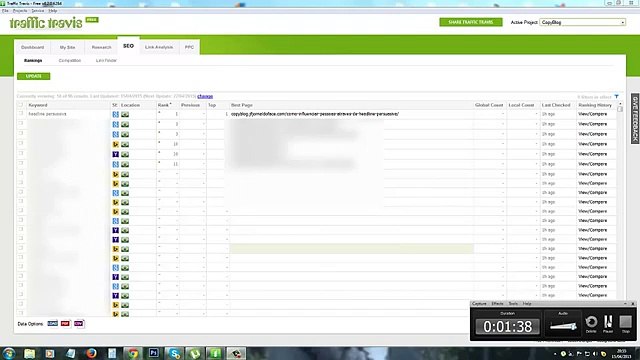Screen dimensions: 640x360
Task: Open the Active Project dropdown
Action: [582, 22]
